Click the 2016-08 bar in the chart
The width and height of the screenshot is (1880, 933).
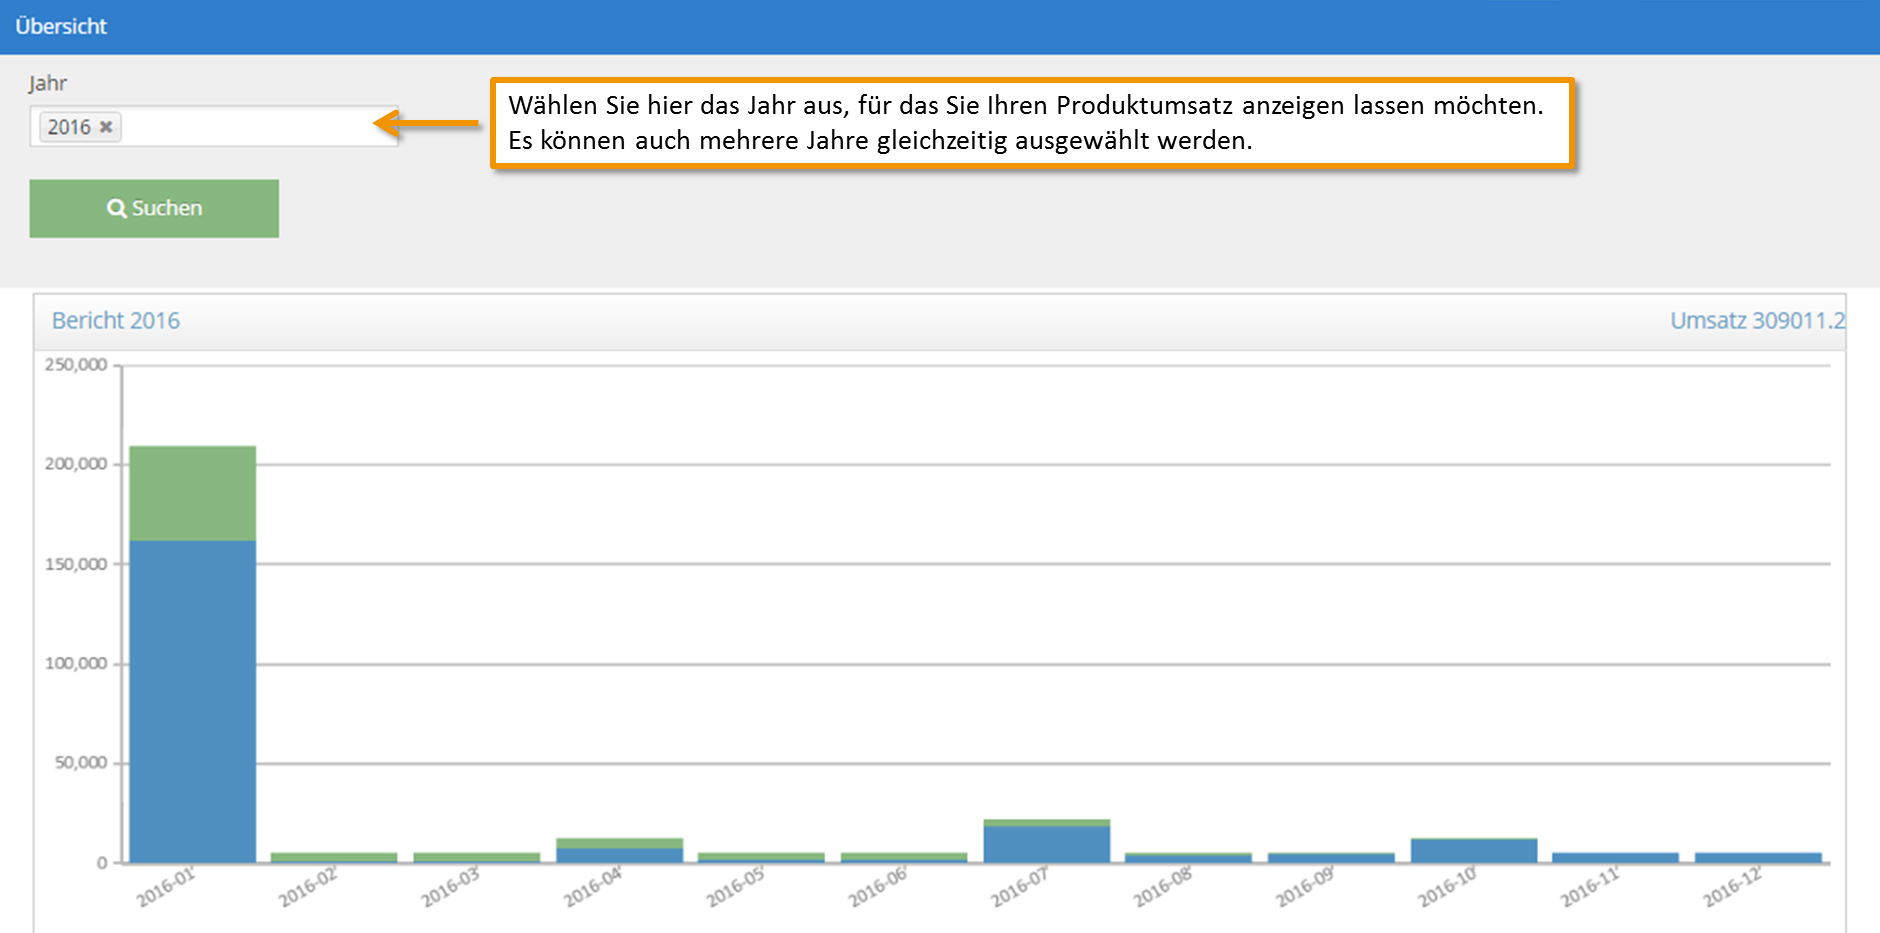[x=1188, y=858]
